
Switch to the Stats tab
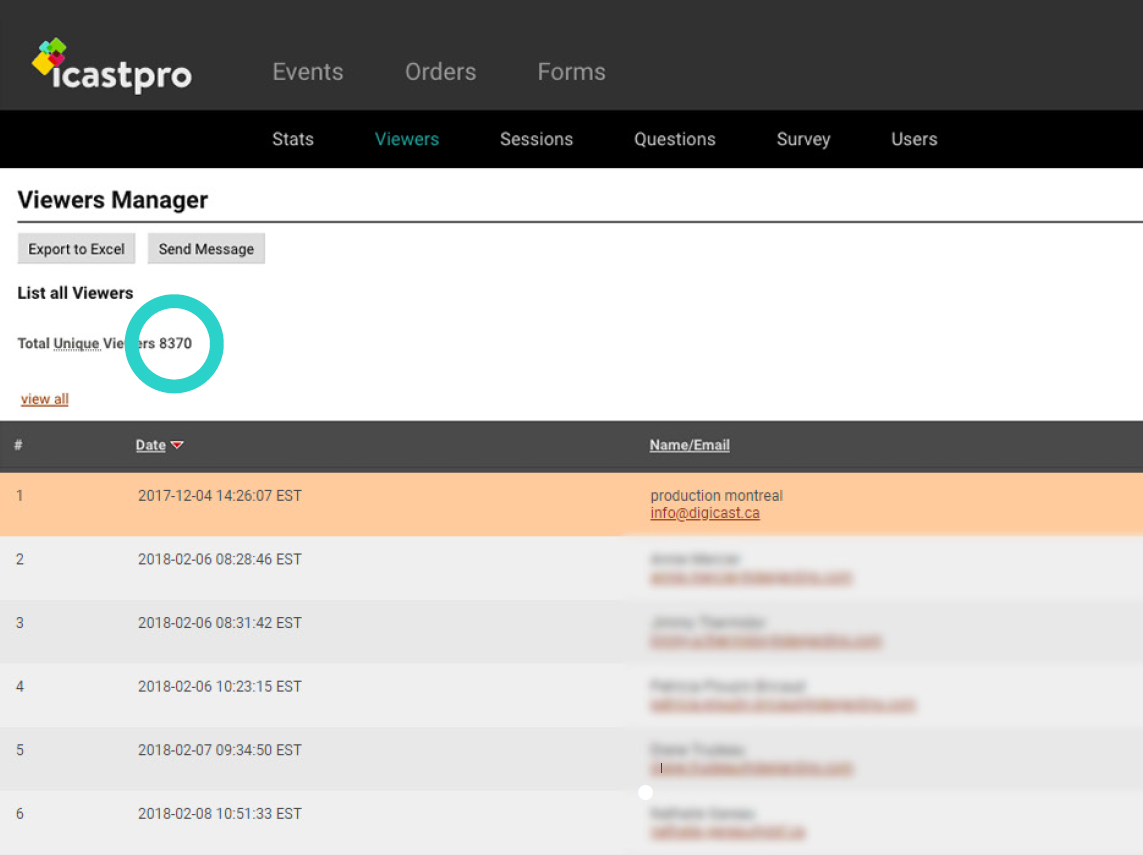click(x=292, y=139)
